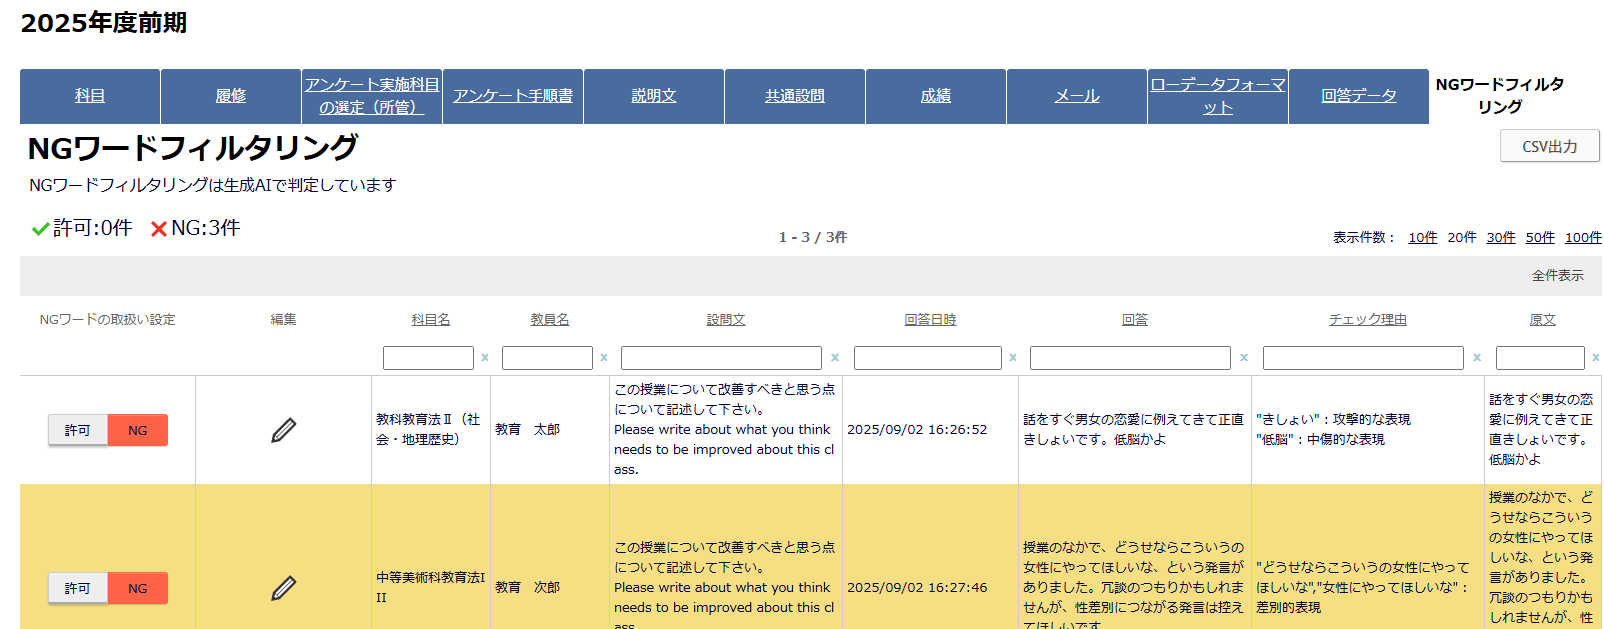
Task: Click the check reason "きしょい"：攻撃的な表現
Action: (x=1333, y=420)
